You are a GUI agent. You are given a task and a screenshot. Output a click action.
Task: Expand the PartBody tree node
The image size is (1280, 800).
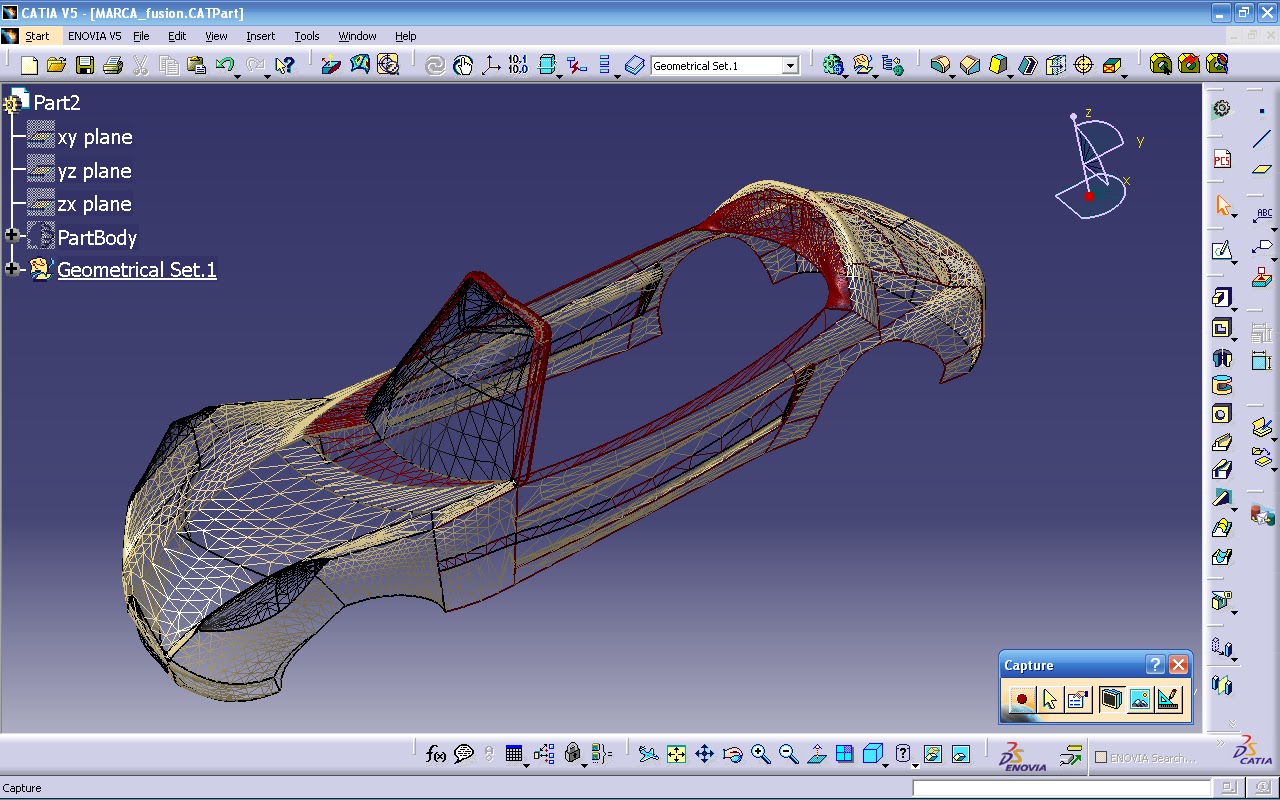point(10,236)
